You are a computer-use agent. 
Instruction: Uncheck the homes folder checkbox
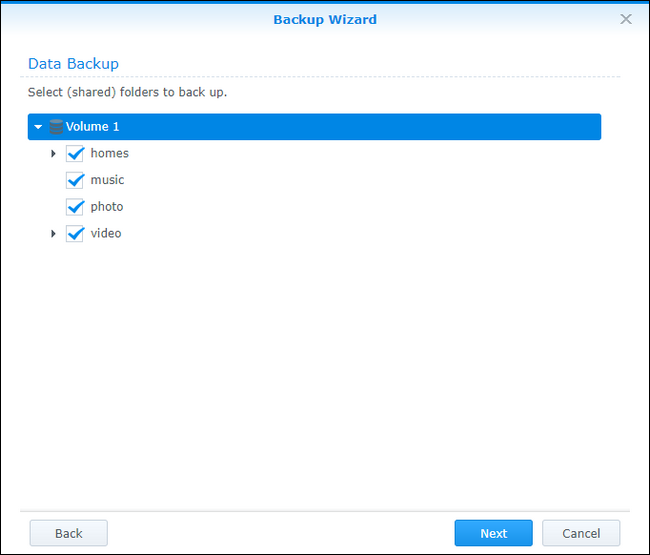point(74,154)
